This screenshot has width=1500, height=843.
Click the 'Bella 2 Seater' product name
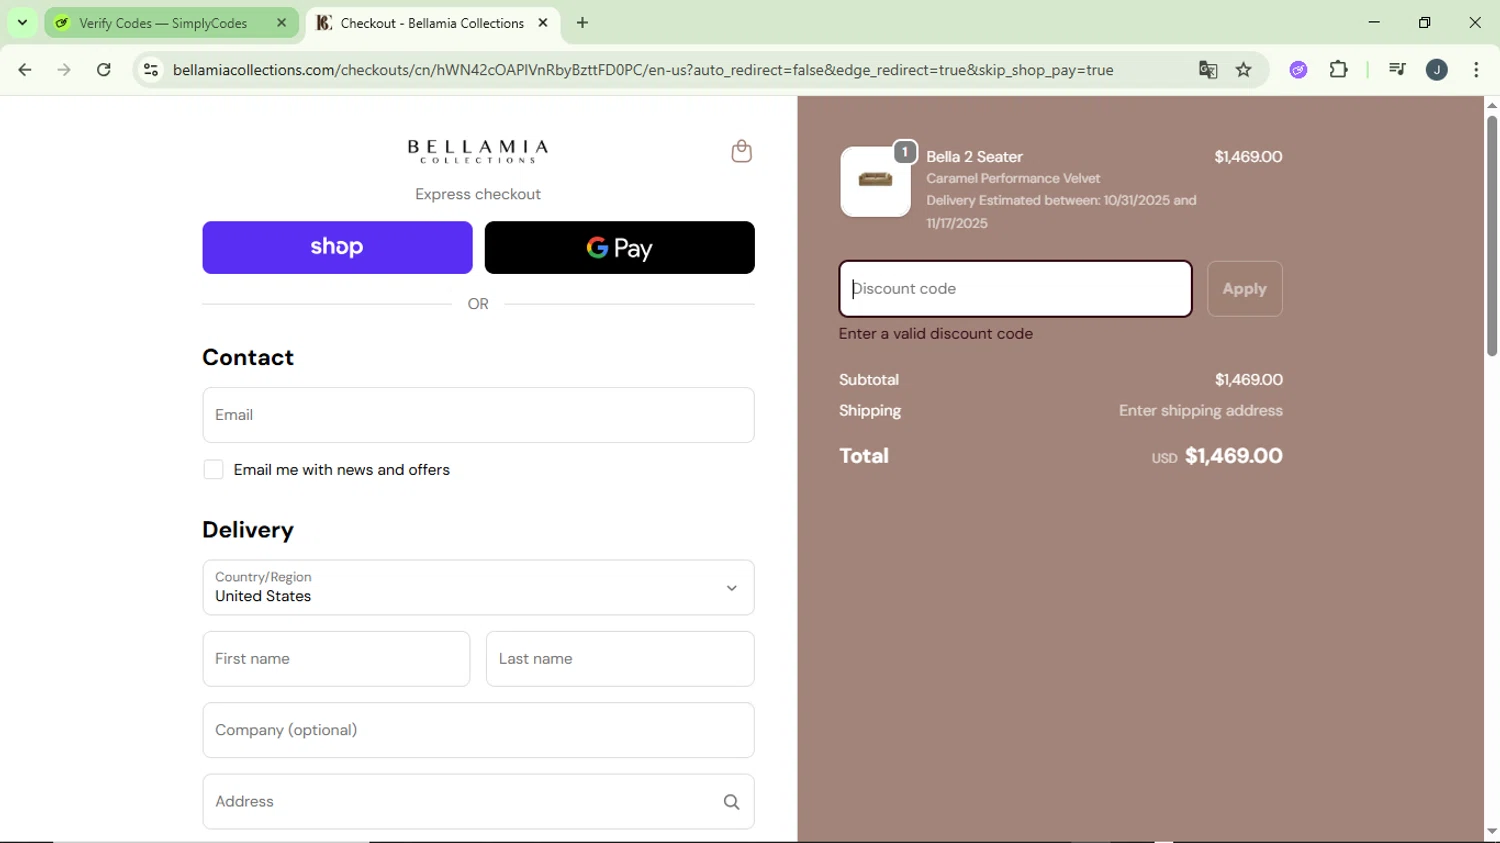(974, 157)
